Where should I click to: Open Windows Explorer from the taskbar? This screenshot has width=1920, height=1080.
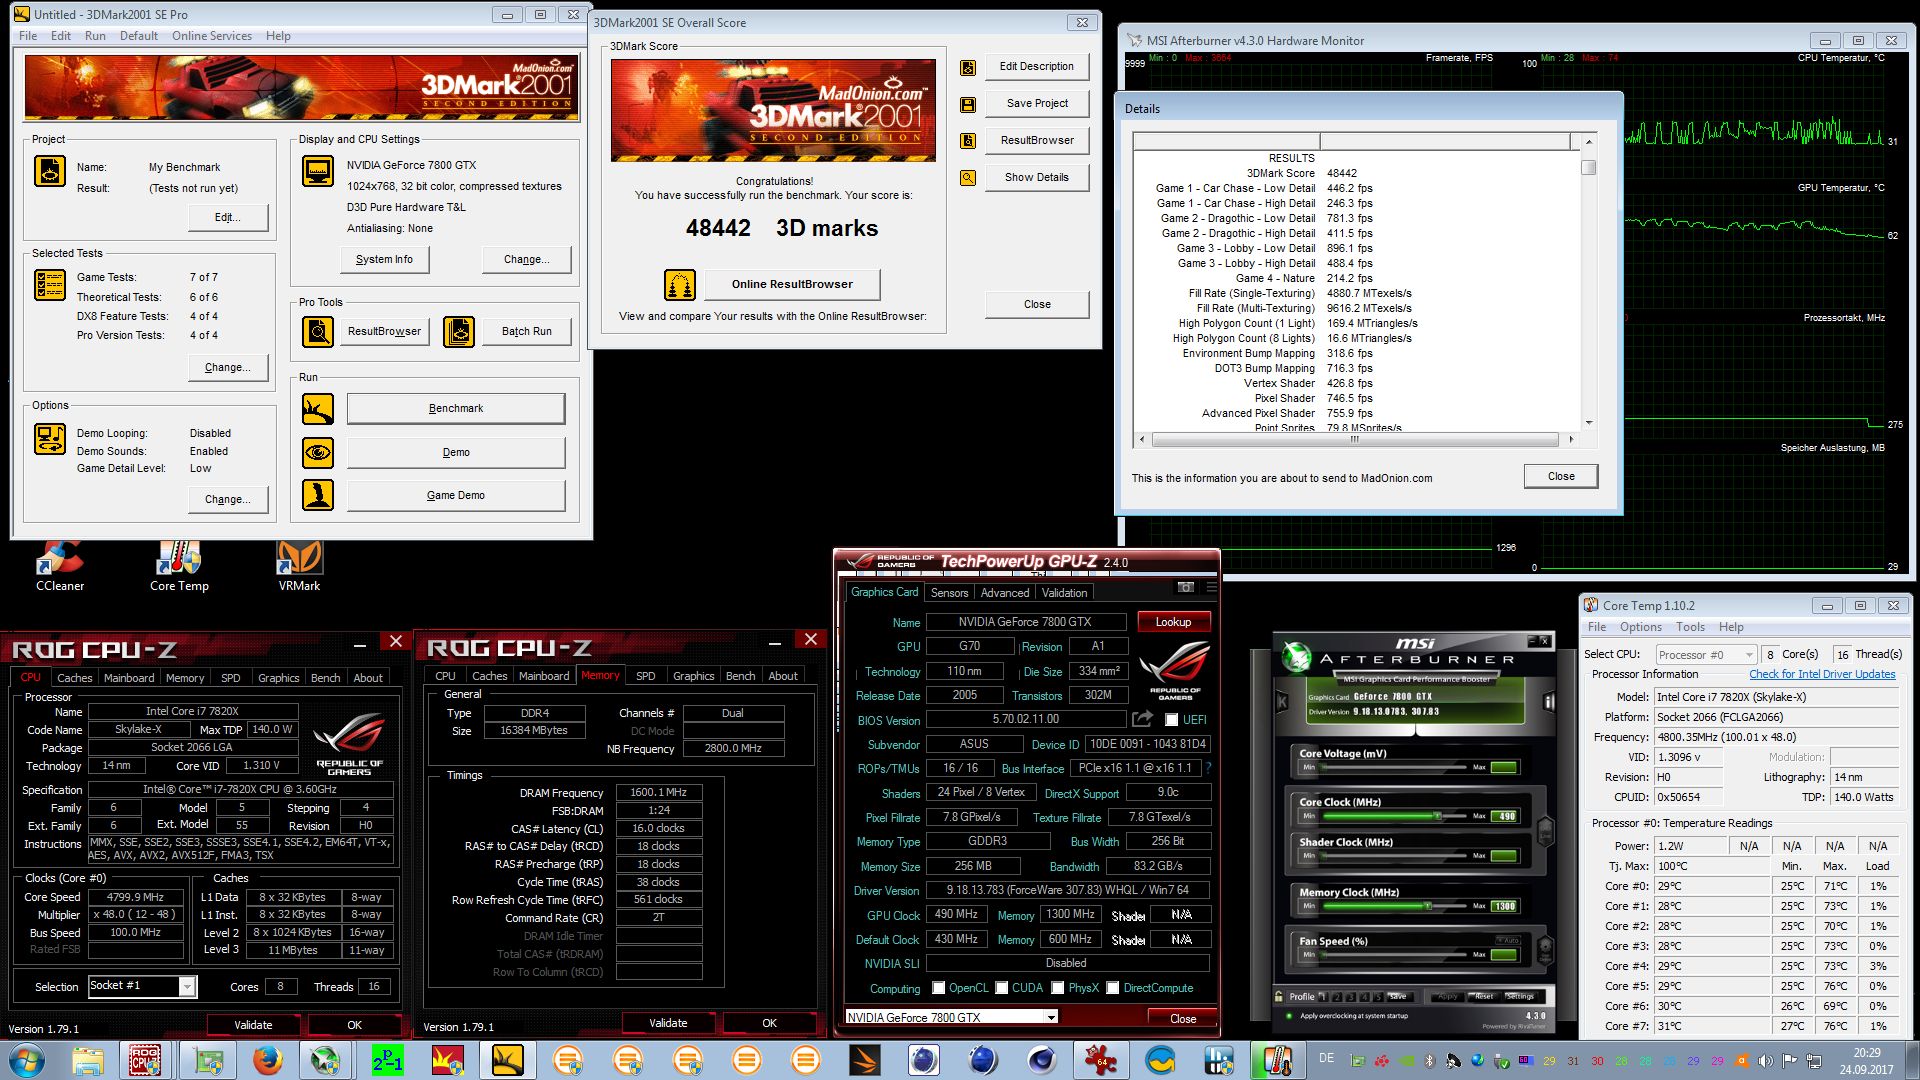[x=88, y=1060]
